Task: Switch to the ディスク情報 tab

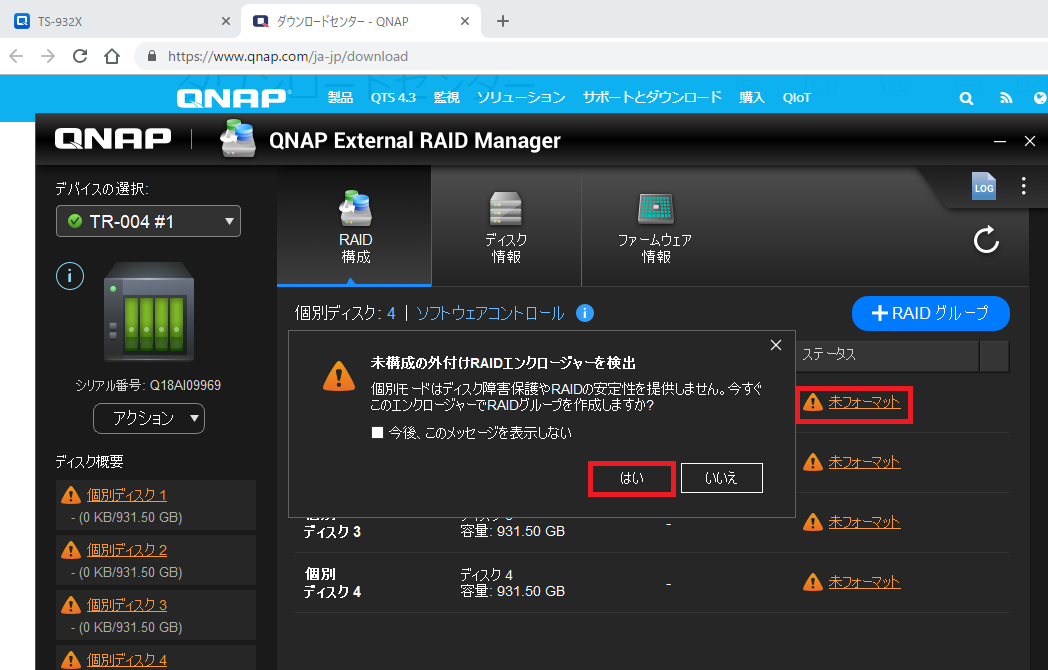Action: (506, 227)
